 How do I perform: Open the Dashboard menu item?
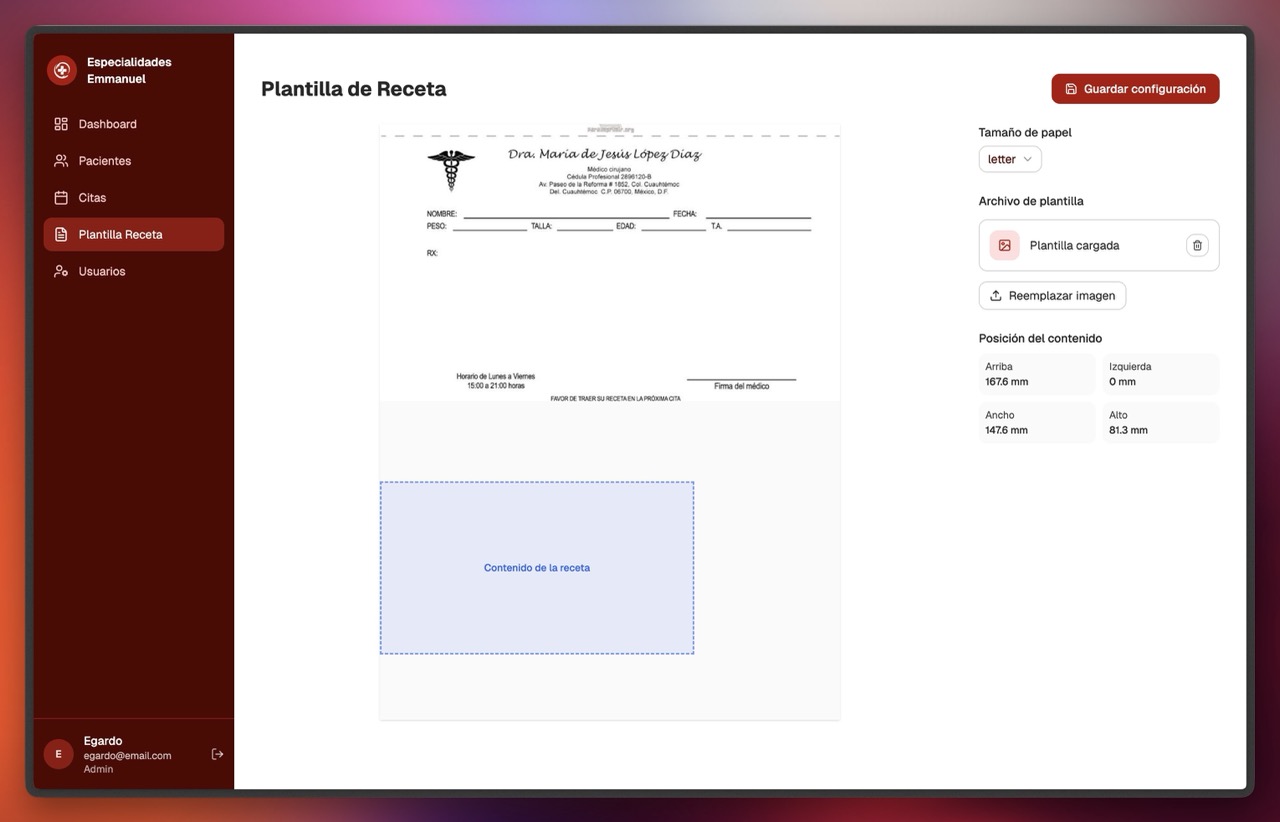pyautogui.click(x=108, y=124)
